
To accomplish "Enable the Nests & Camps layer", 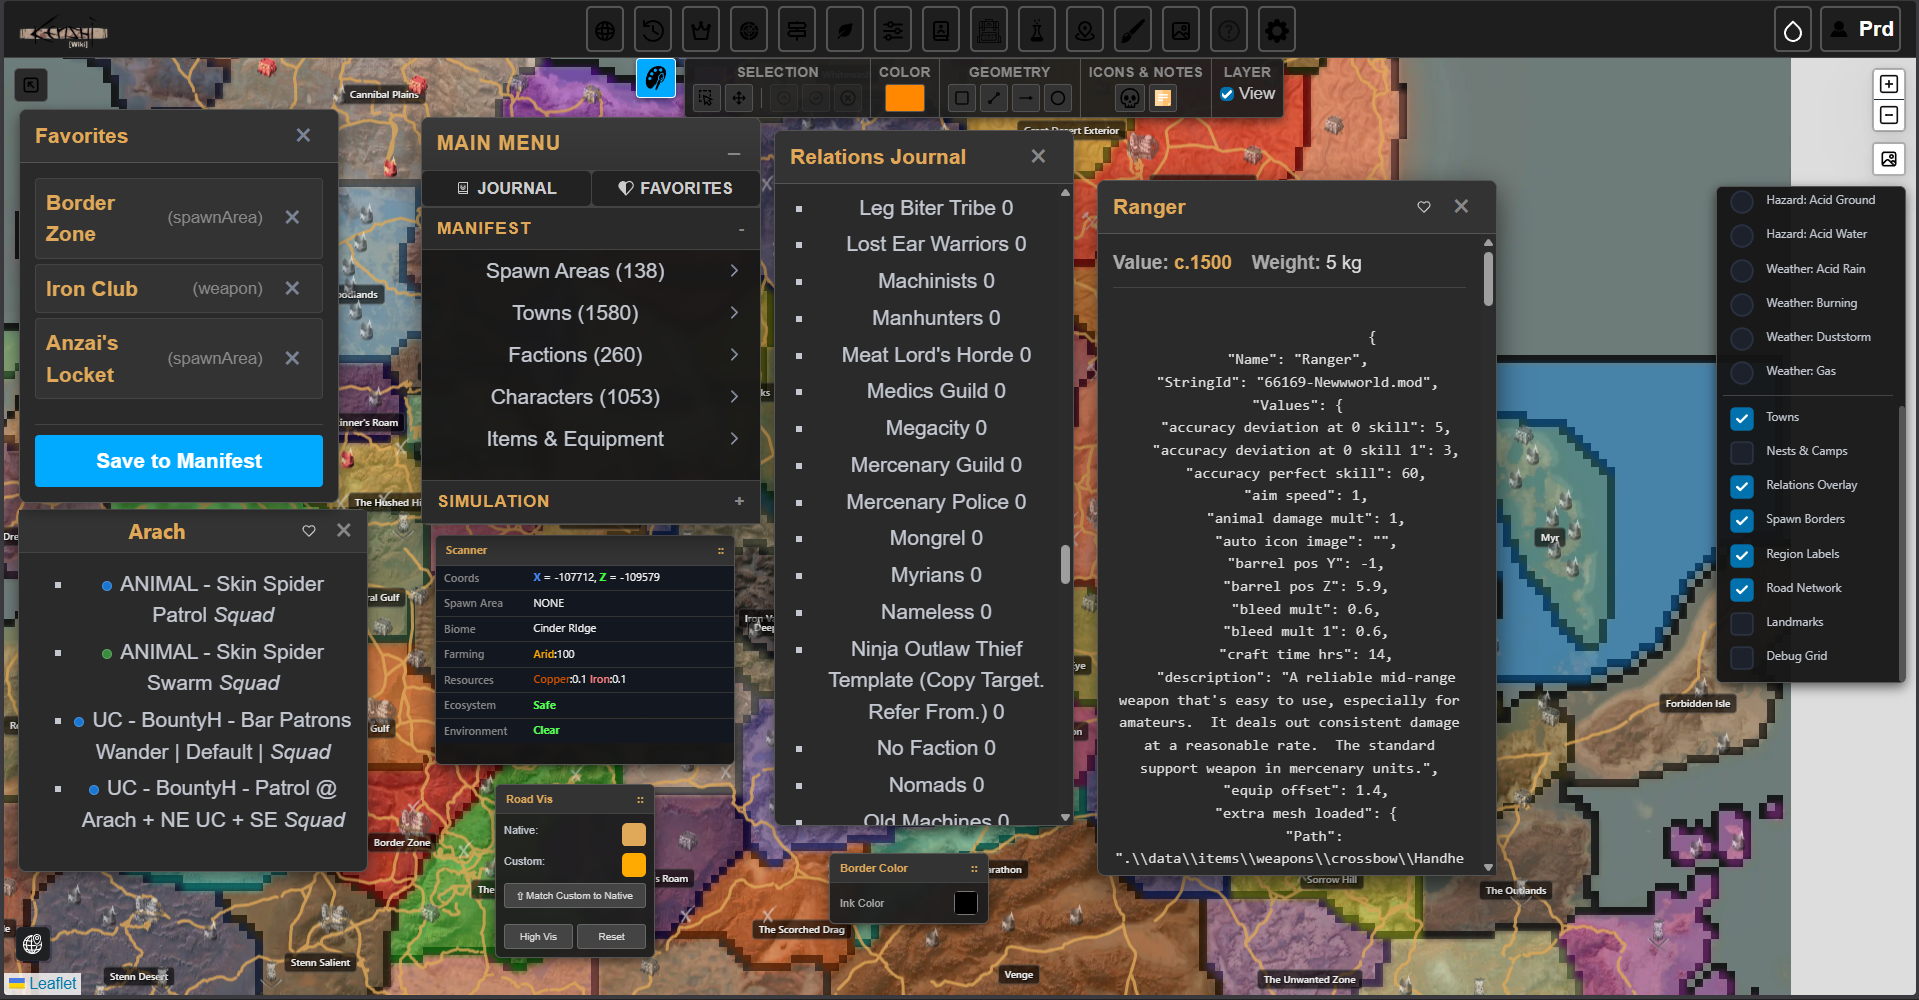I will tap(1742, 452).
